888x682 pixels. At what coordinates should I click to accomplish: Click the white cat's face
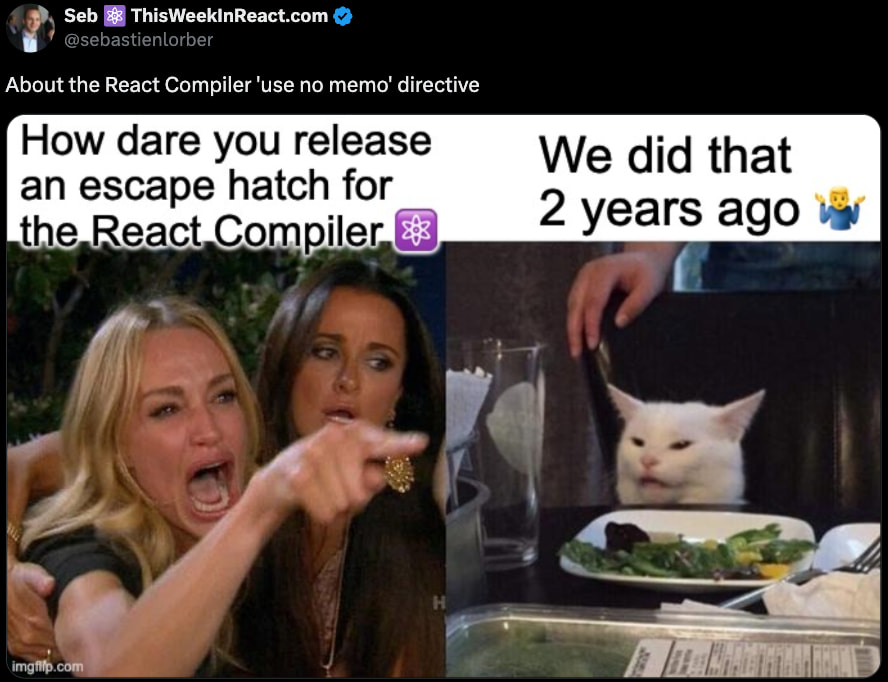point(680,449)
